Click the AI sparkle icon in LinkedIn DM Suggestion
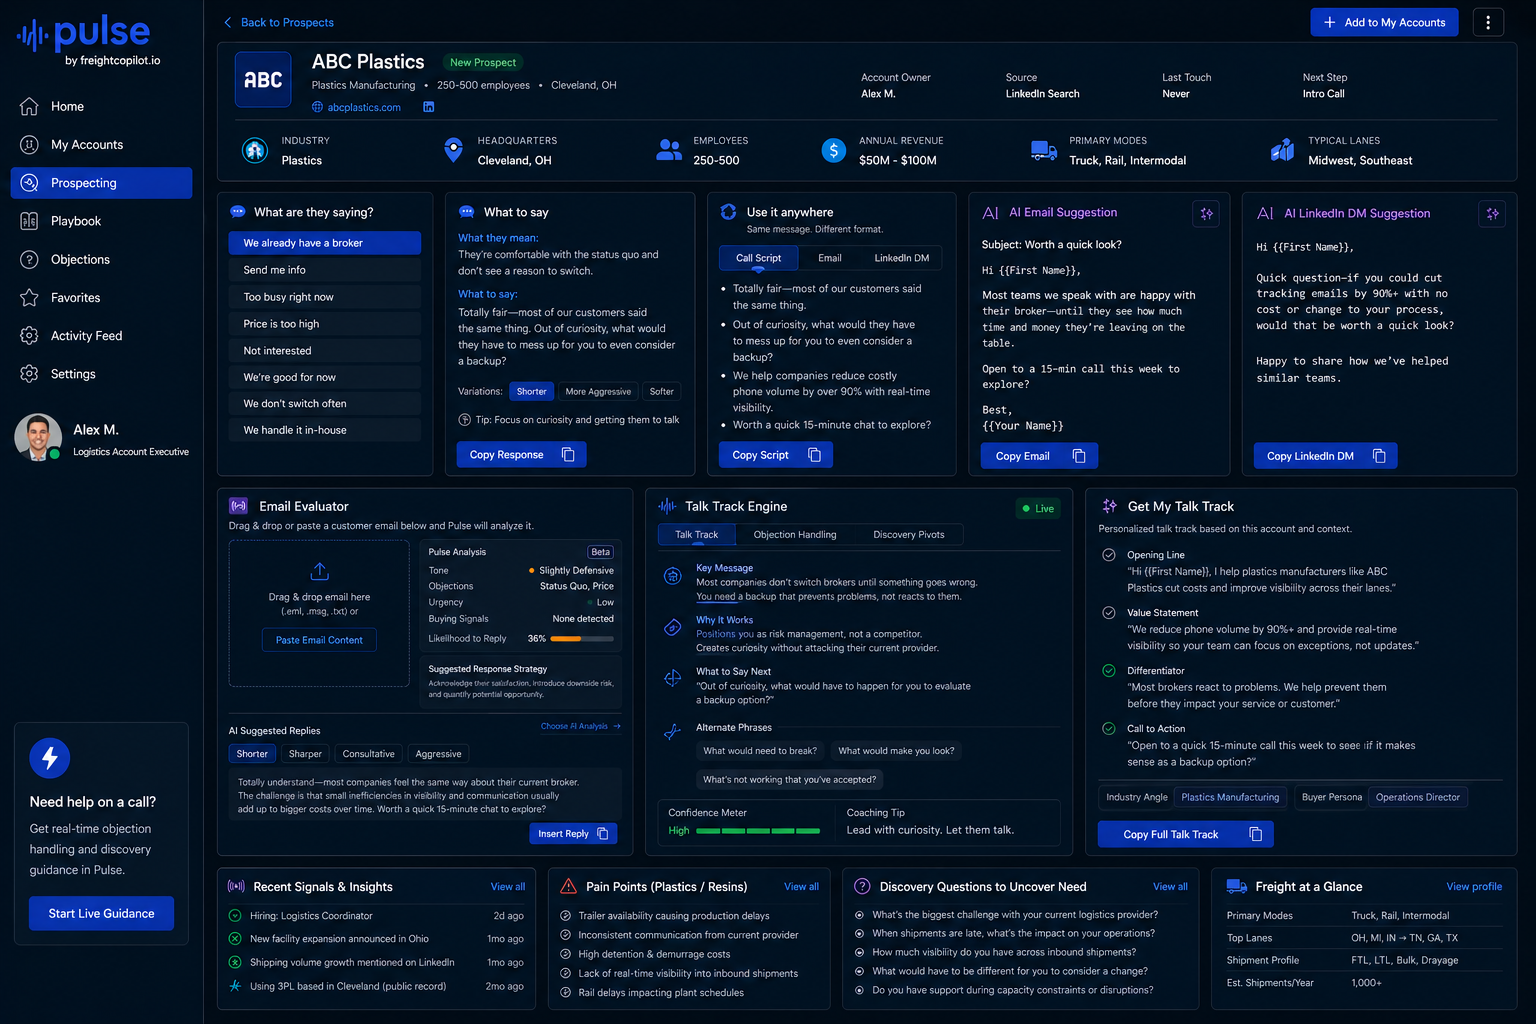 (x=1492, y=213)
